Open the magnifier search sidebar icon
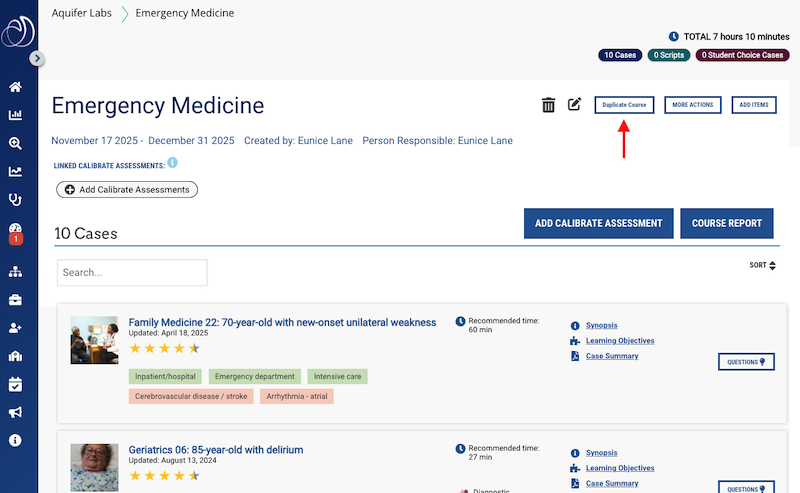 [15, 143]
